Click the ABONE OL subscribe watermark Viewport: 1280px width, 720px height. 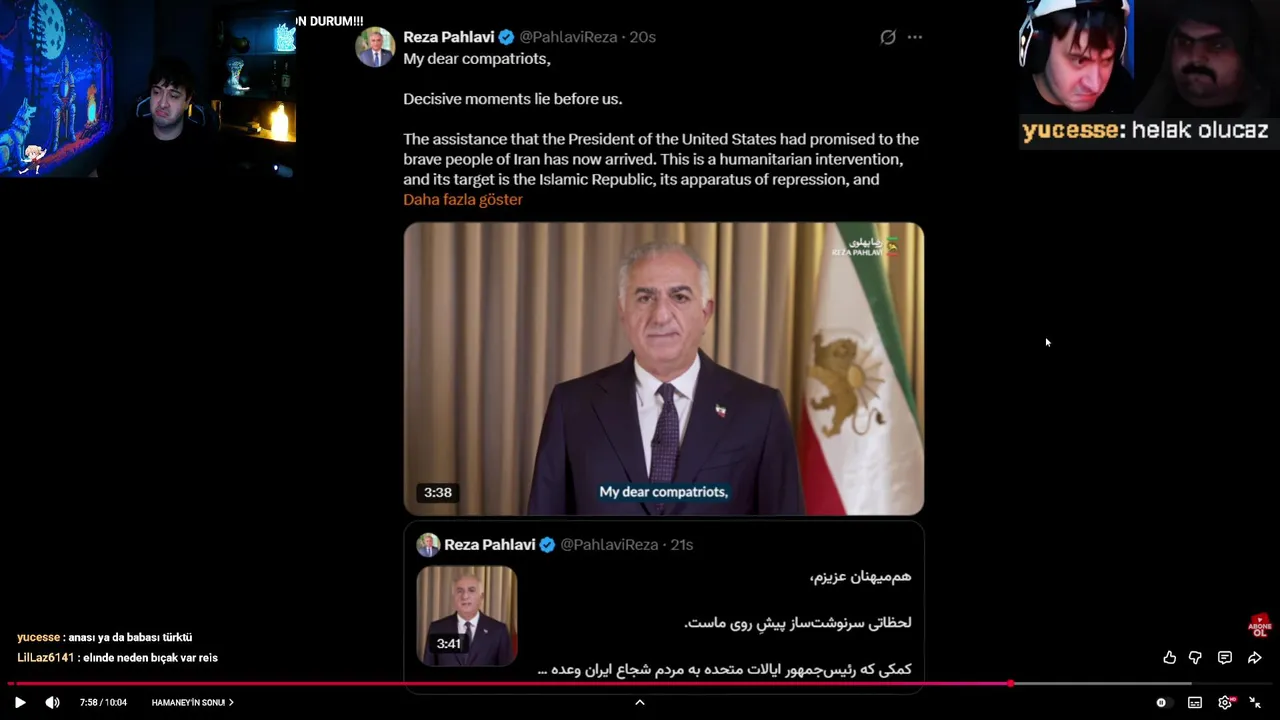point(1260,626)
